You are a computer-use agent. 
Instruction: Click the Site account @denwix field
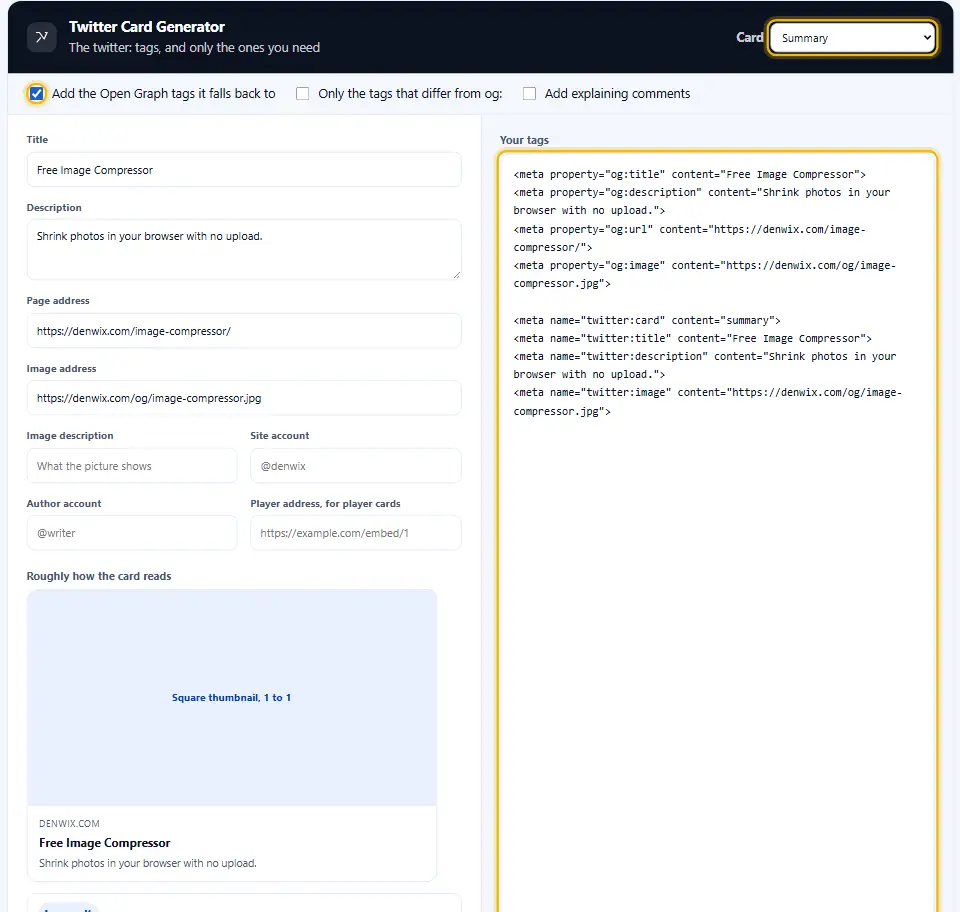[x=356, y=466]
